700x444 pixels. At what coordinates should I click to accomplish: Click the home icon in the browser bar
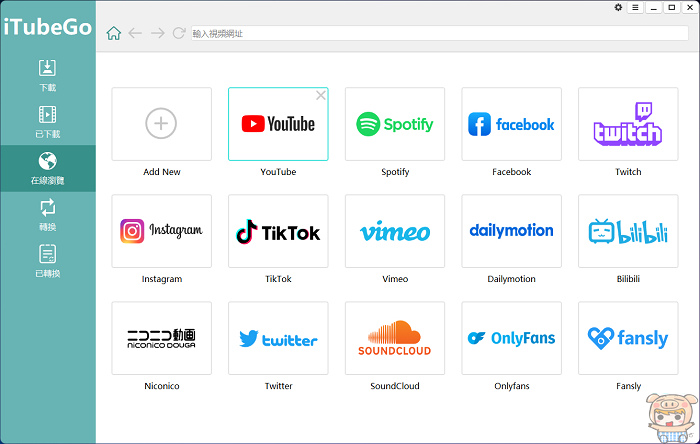pos(114,33)
